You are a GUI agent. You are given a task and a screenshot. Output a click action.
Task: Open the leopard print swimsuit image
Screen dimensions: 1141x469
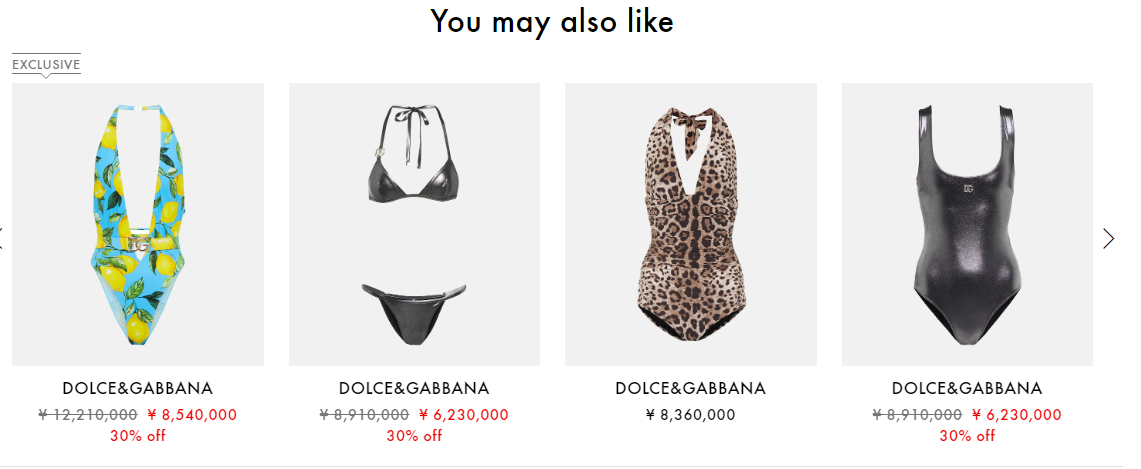click(691, 224)
